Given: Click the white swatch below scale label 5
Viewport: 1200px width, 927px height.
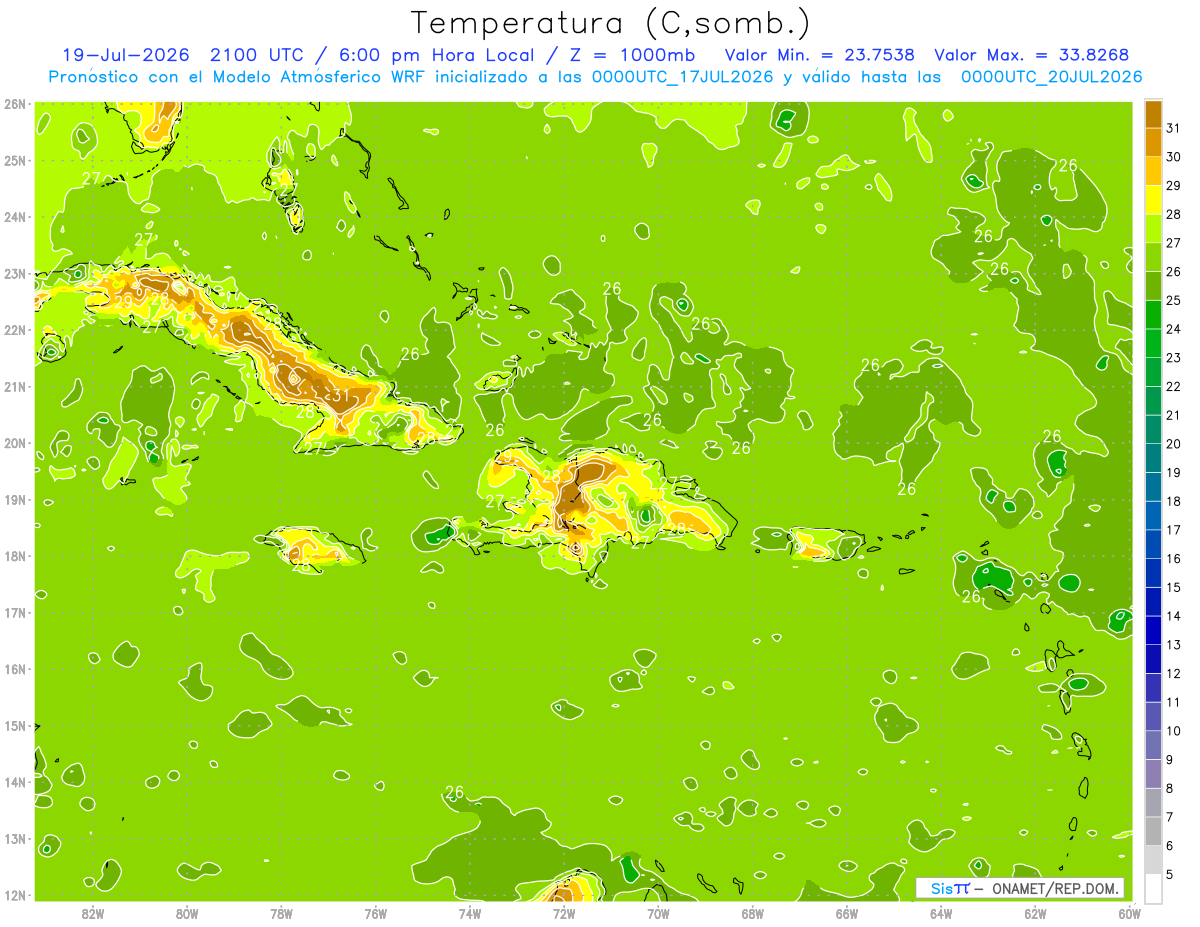Looking at the screenshot, I should pos(1153,888).
